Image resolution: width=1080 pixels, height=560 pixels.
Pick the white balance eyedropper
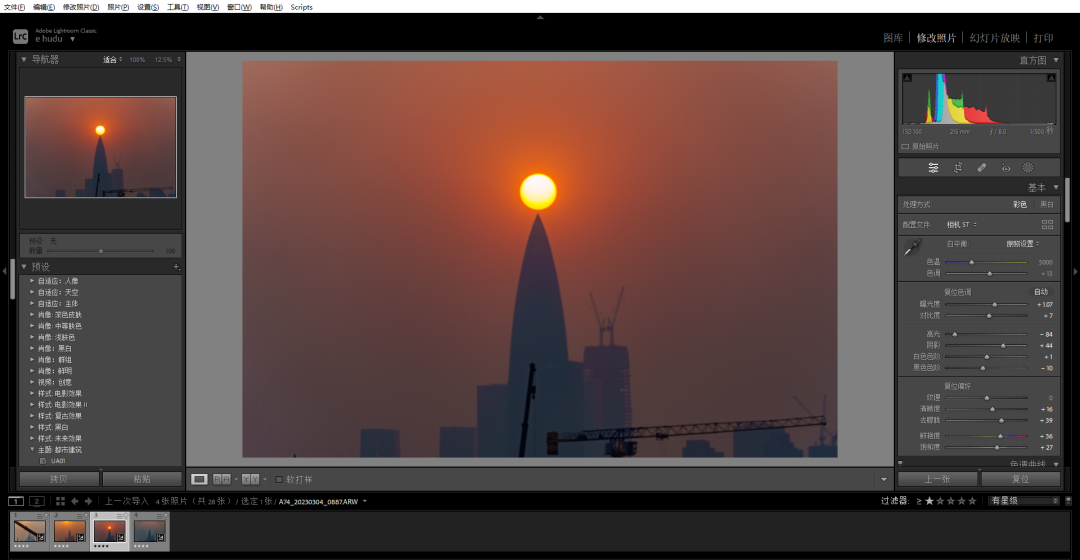tap(911, 247)
